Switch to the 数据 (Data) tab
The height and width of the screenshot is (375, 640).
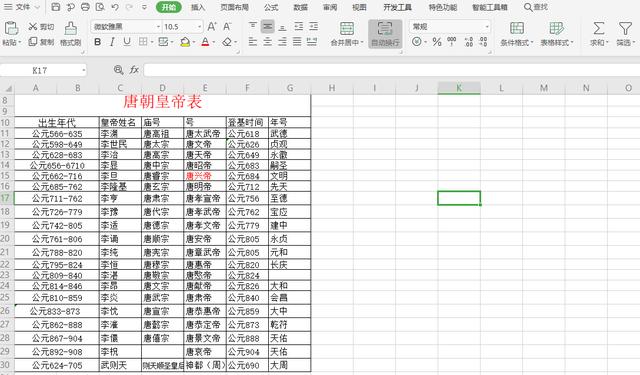[300, 7]
